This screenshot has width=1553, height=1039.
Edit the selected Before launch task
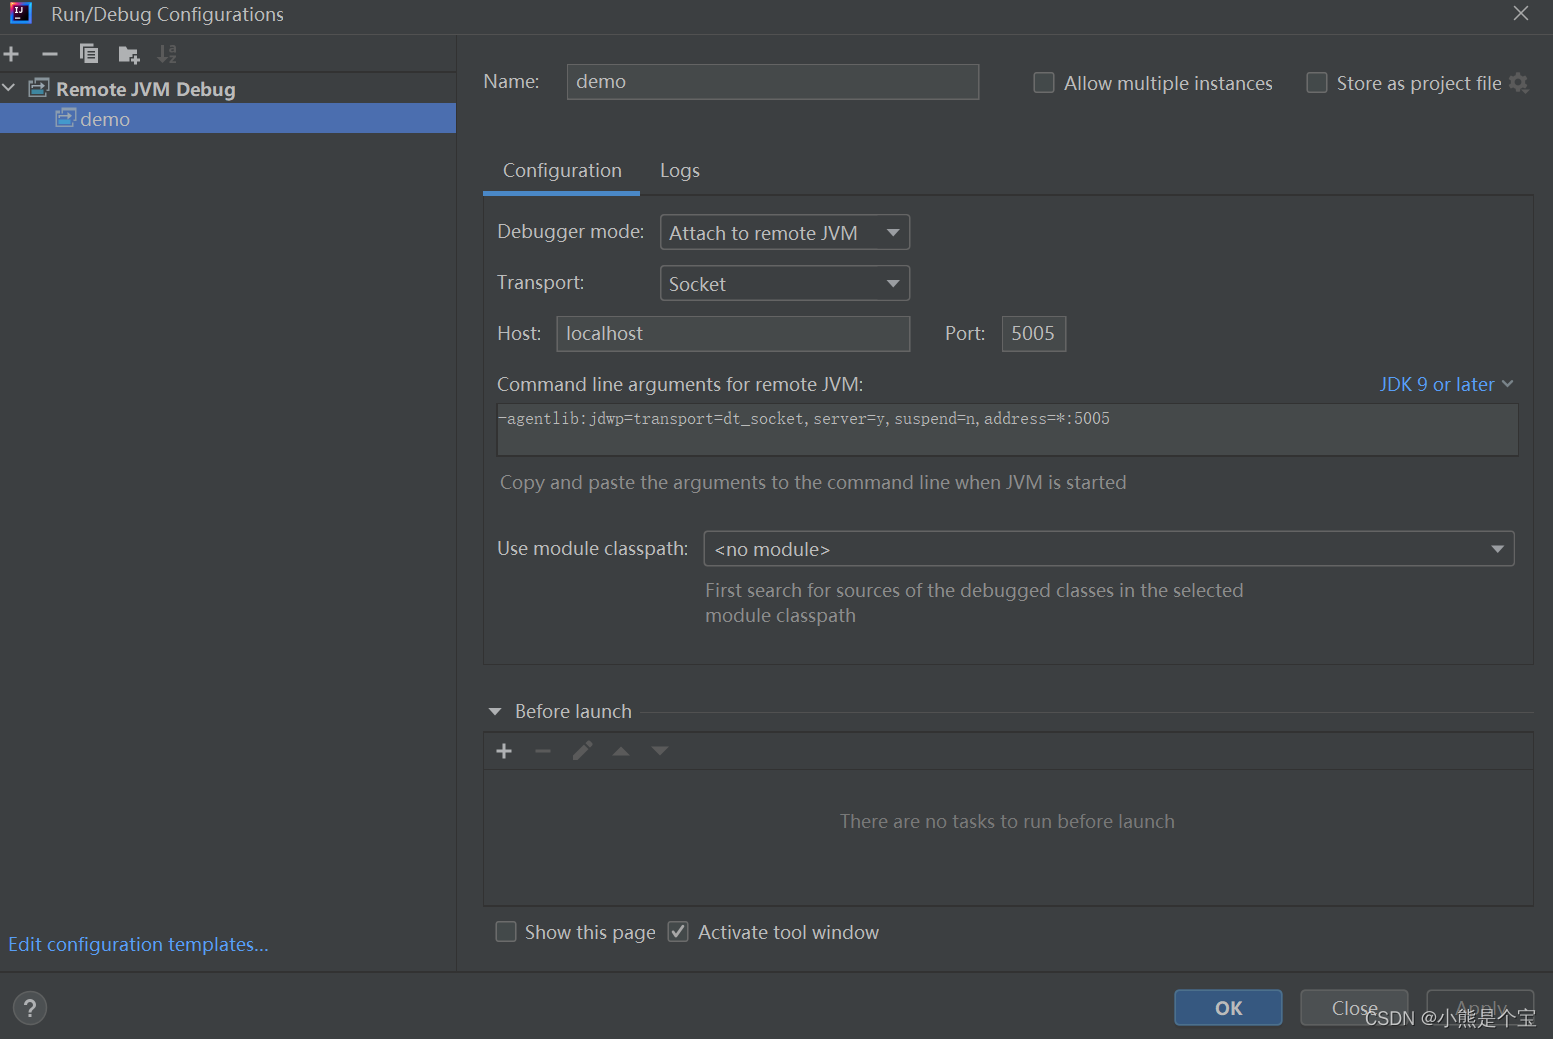tap(582, 750)
